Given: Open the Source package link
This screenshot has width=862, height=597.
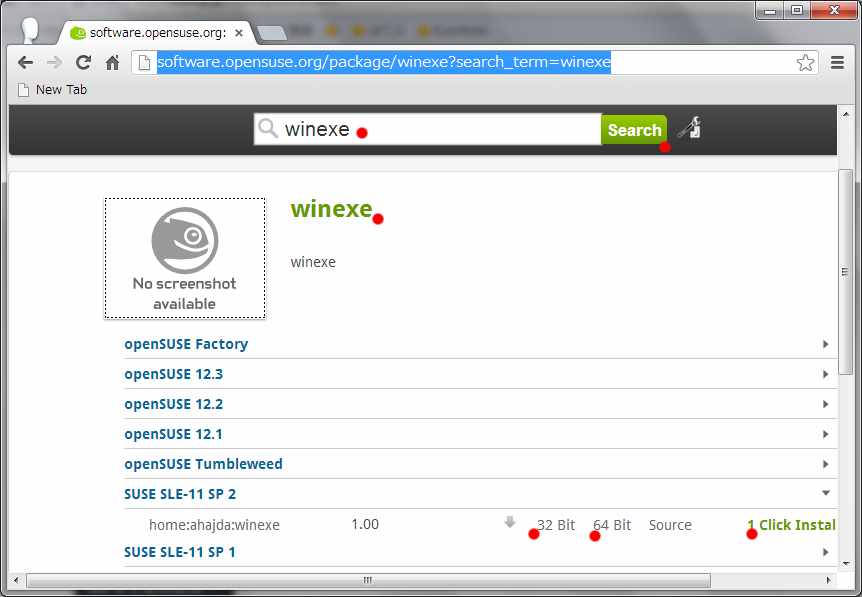Looking at the screenshot, I should (x=670, y=525).
